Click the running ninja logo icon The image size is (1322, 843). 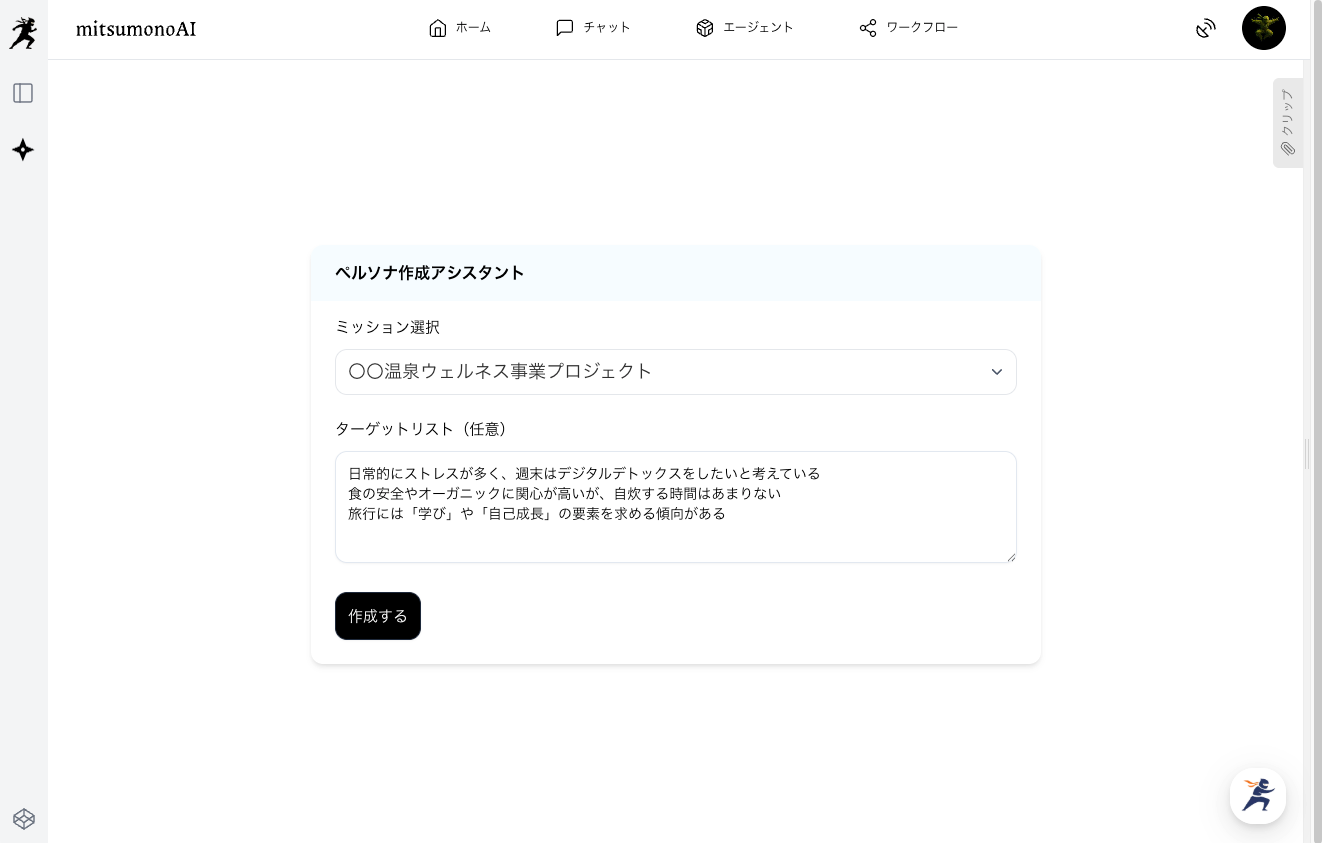point(23,33)
